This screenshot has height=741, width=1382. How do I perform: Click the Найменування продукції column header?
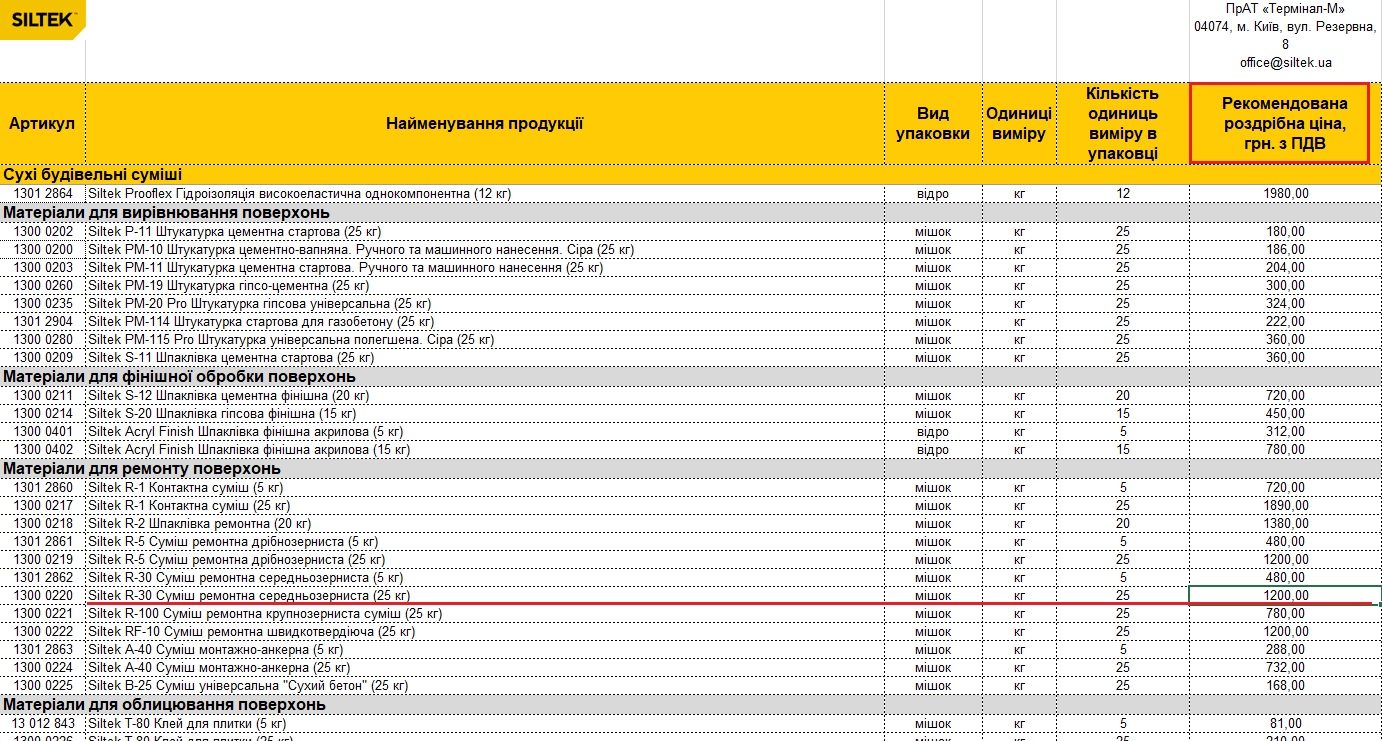tap(485, 124)
